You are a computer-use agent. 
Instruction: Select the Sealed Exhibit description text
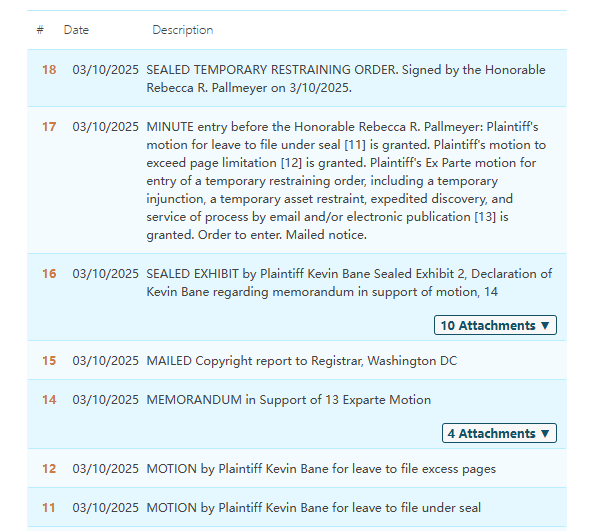349,283
